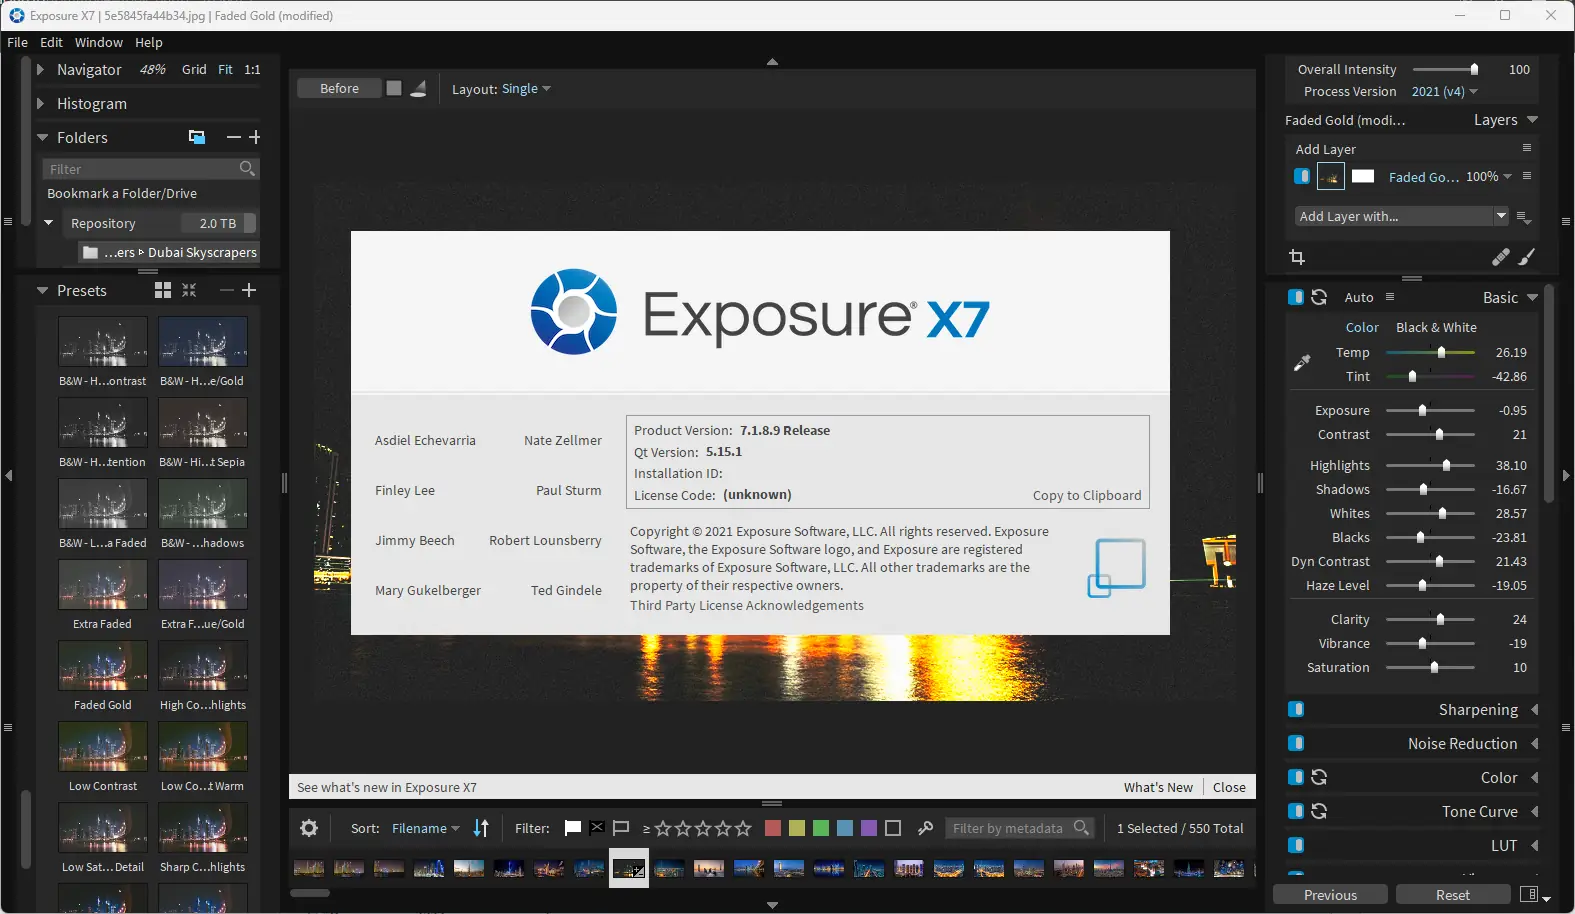
Task: Click the metadata search magnifier icon
Action: click(1081, 828)
